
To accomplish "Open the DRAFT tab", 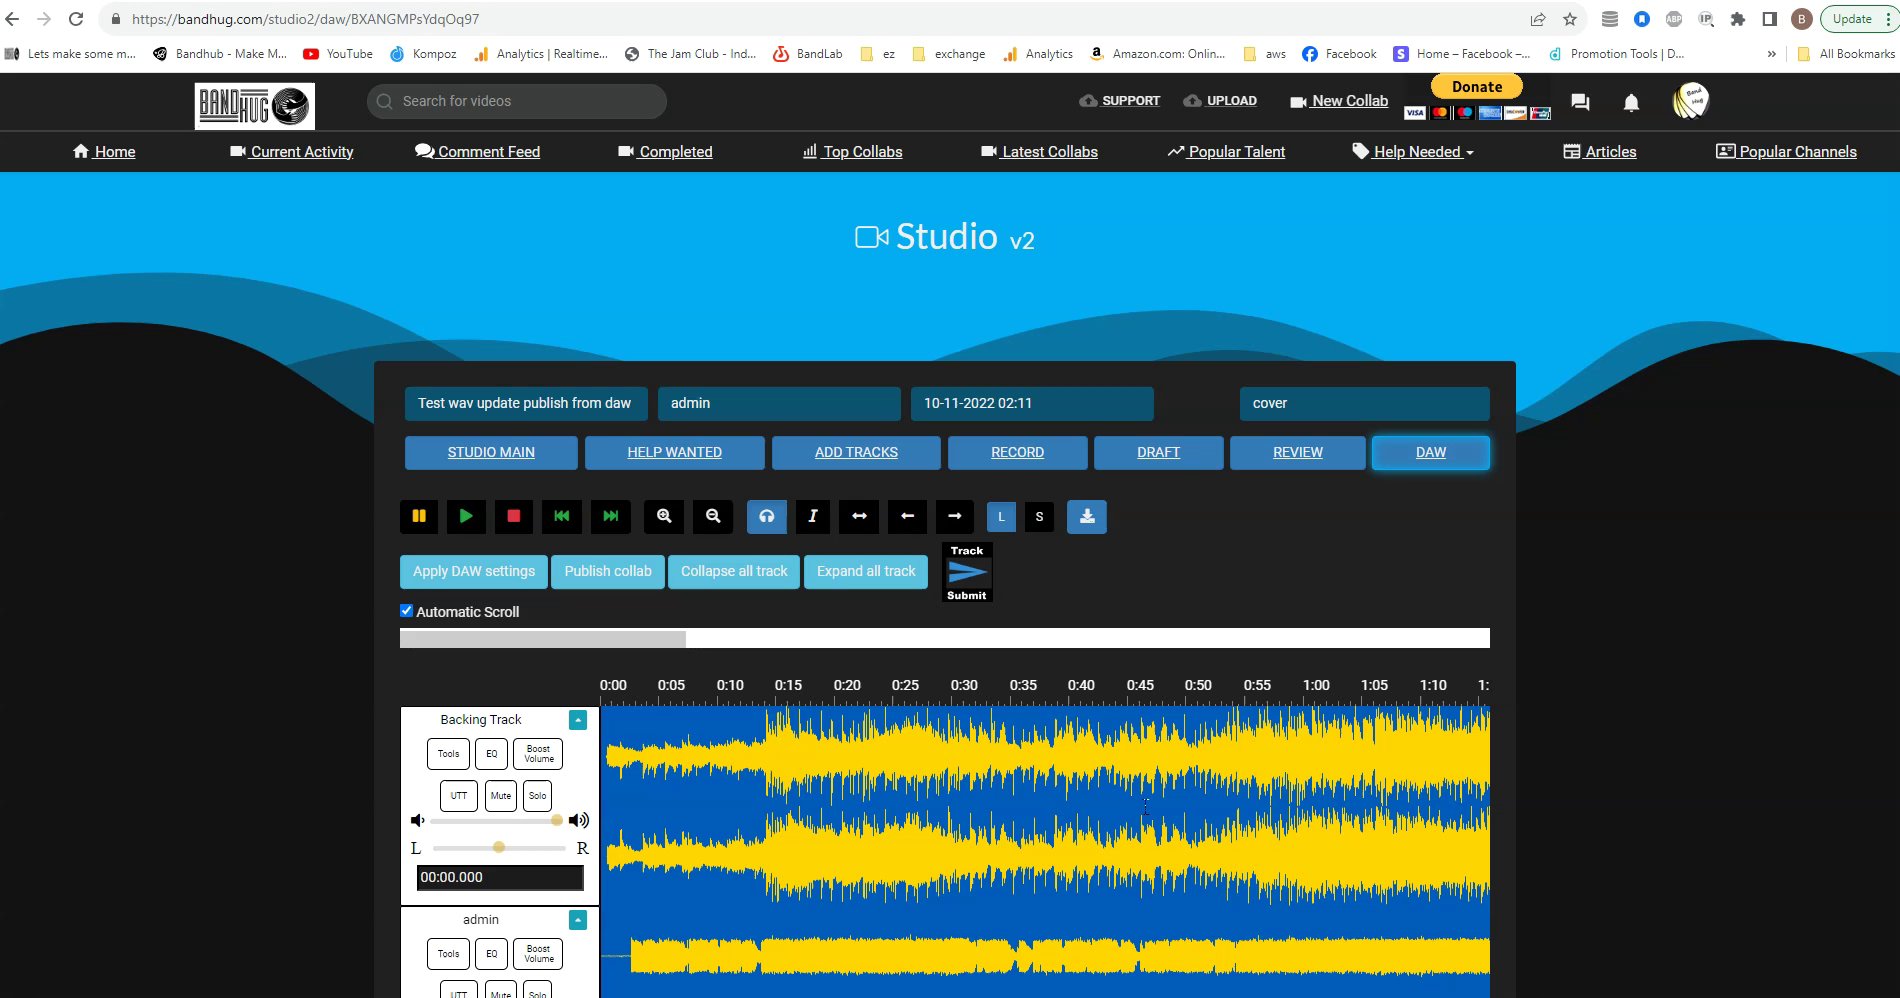I will pos(1158,452).
